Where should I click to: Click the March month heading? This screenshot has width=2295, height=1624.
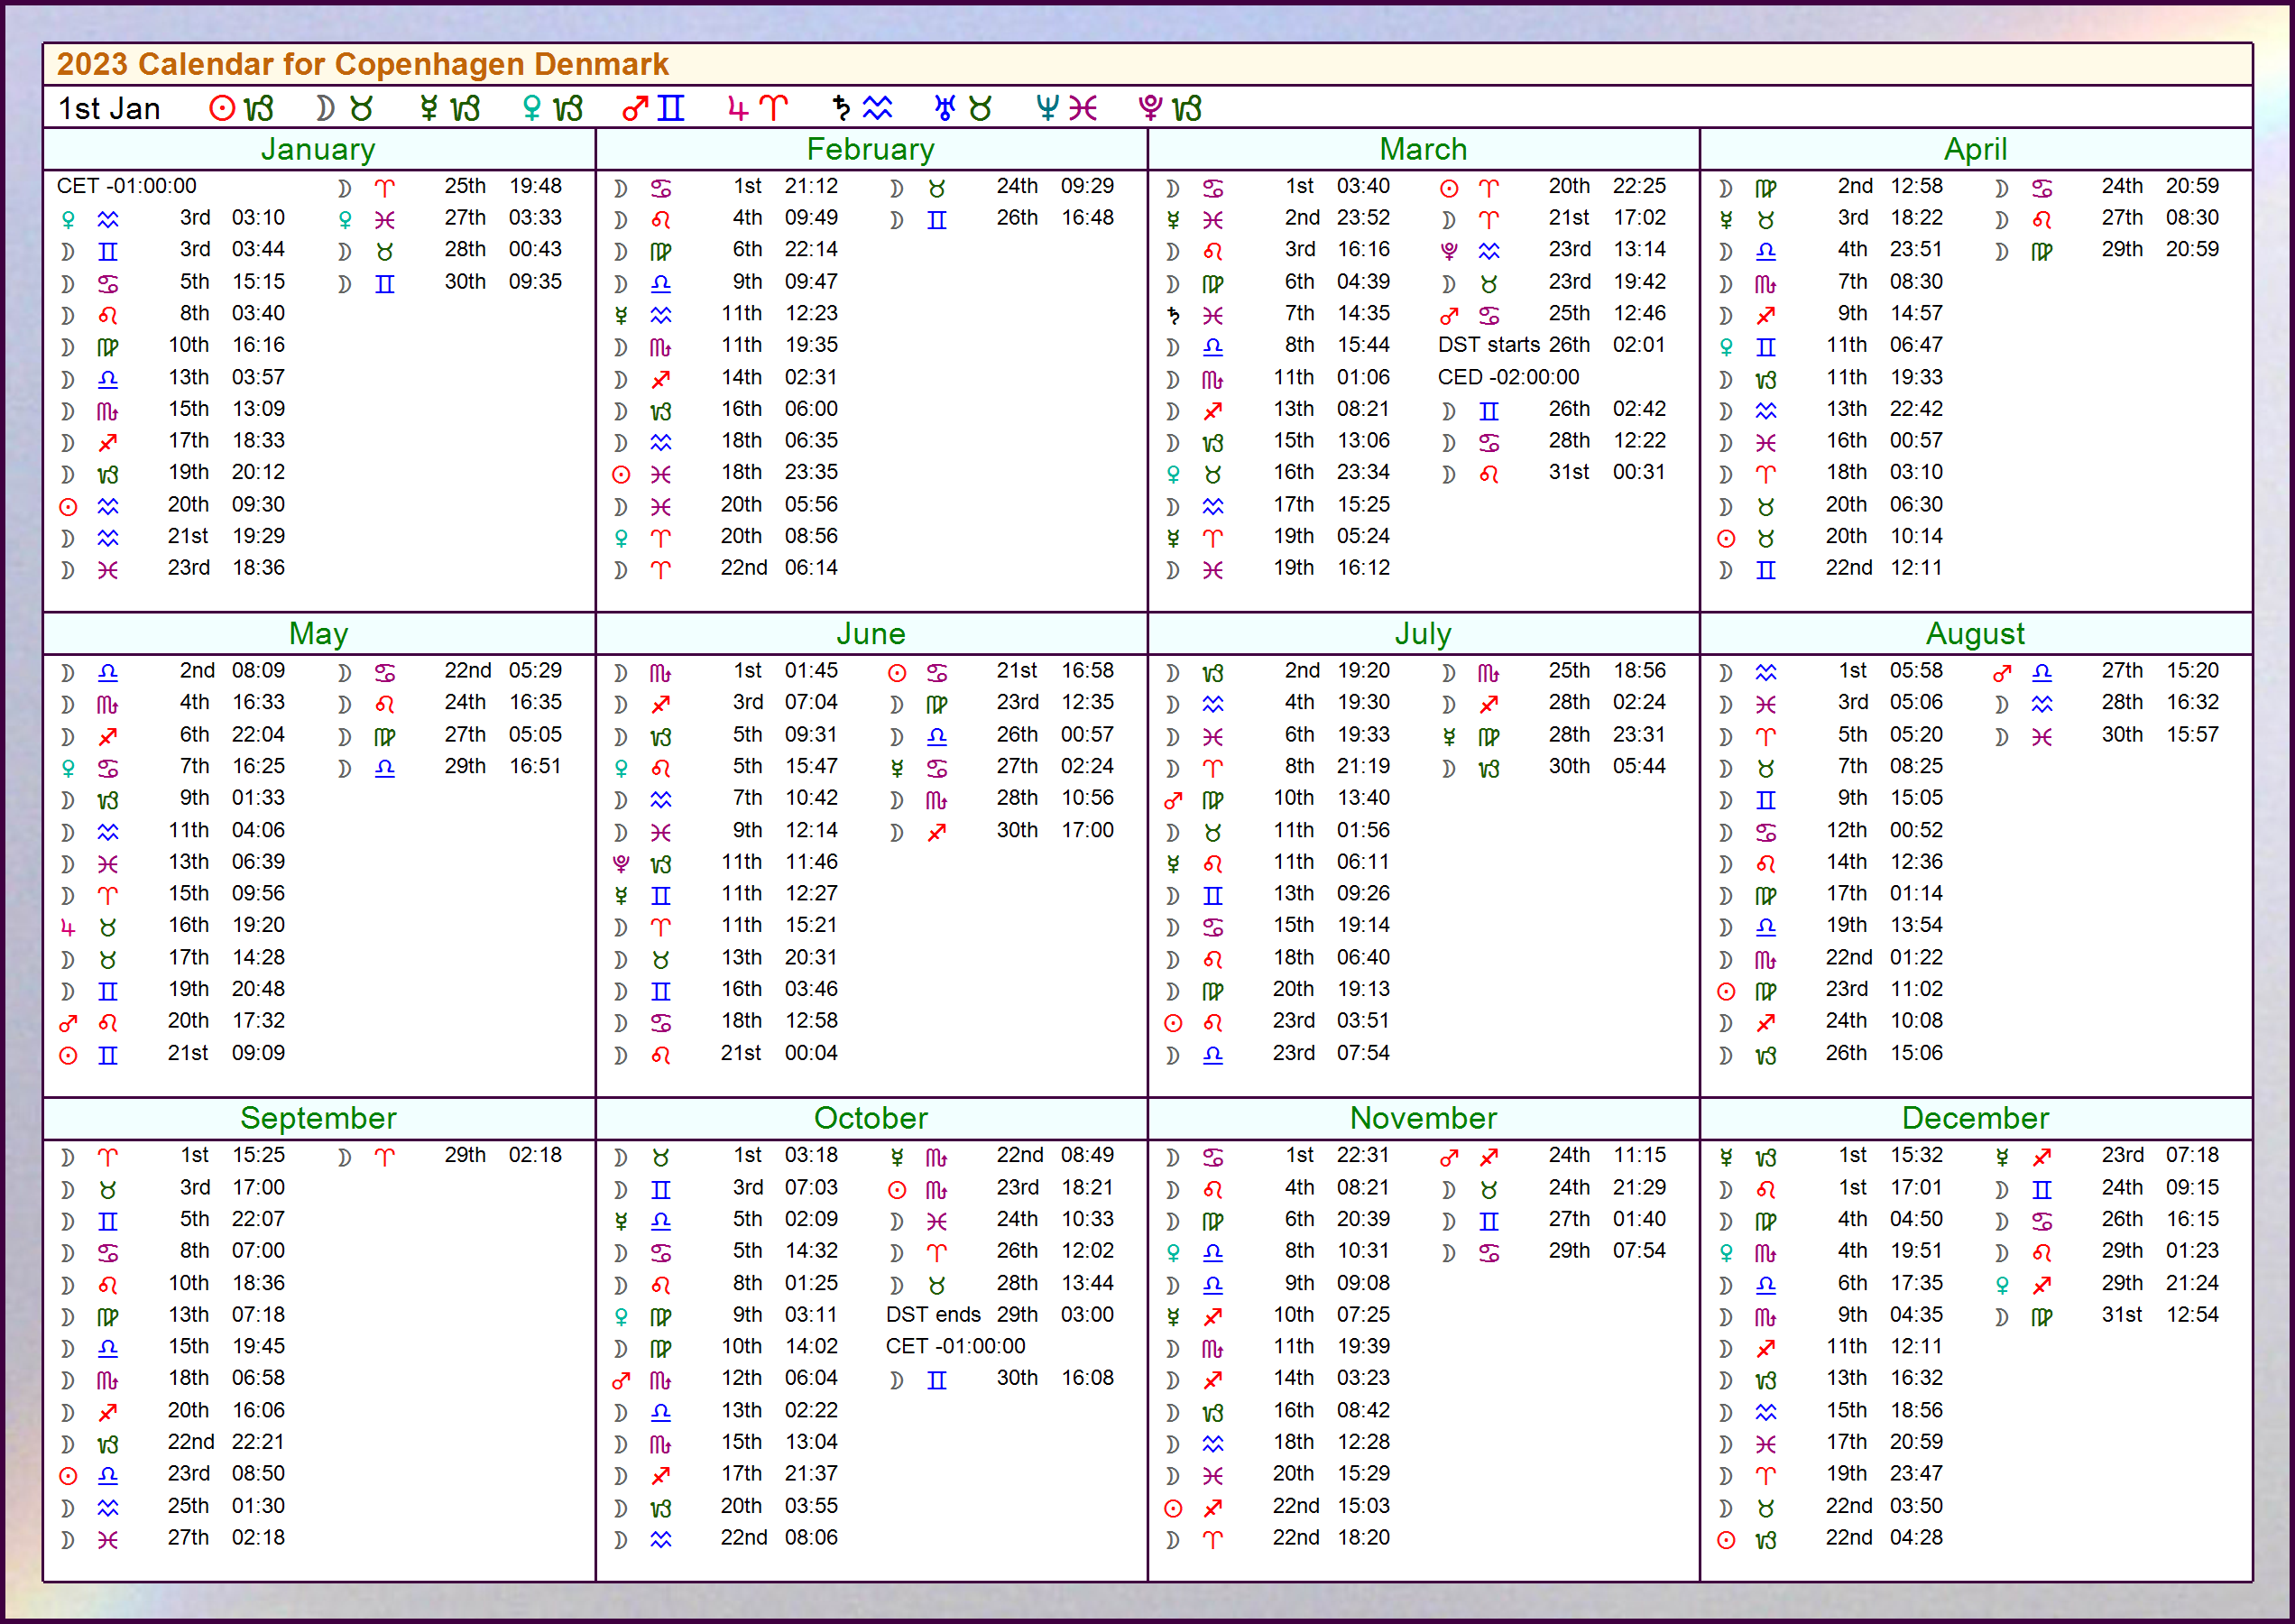(1423, 149)
